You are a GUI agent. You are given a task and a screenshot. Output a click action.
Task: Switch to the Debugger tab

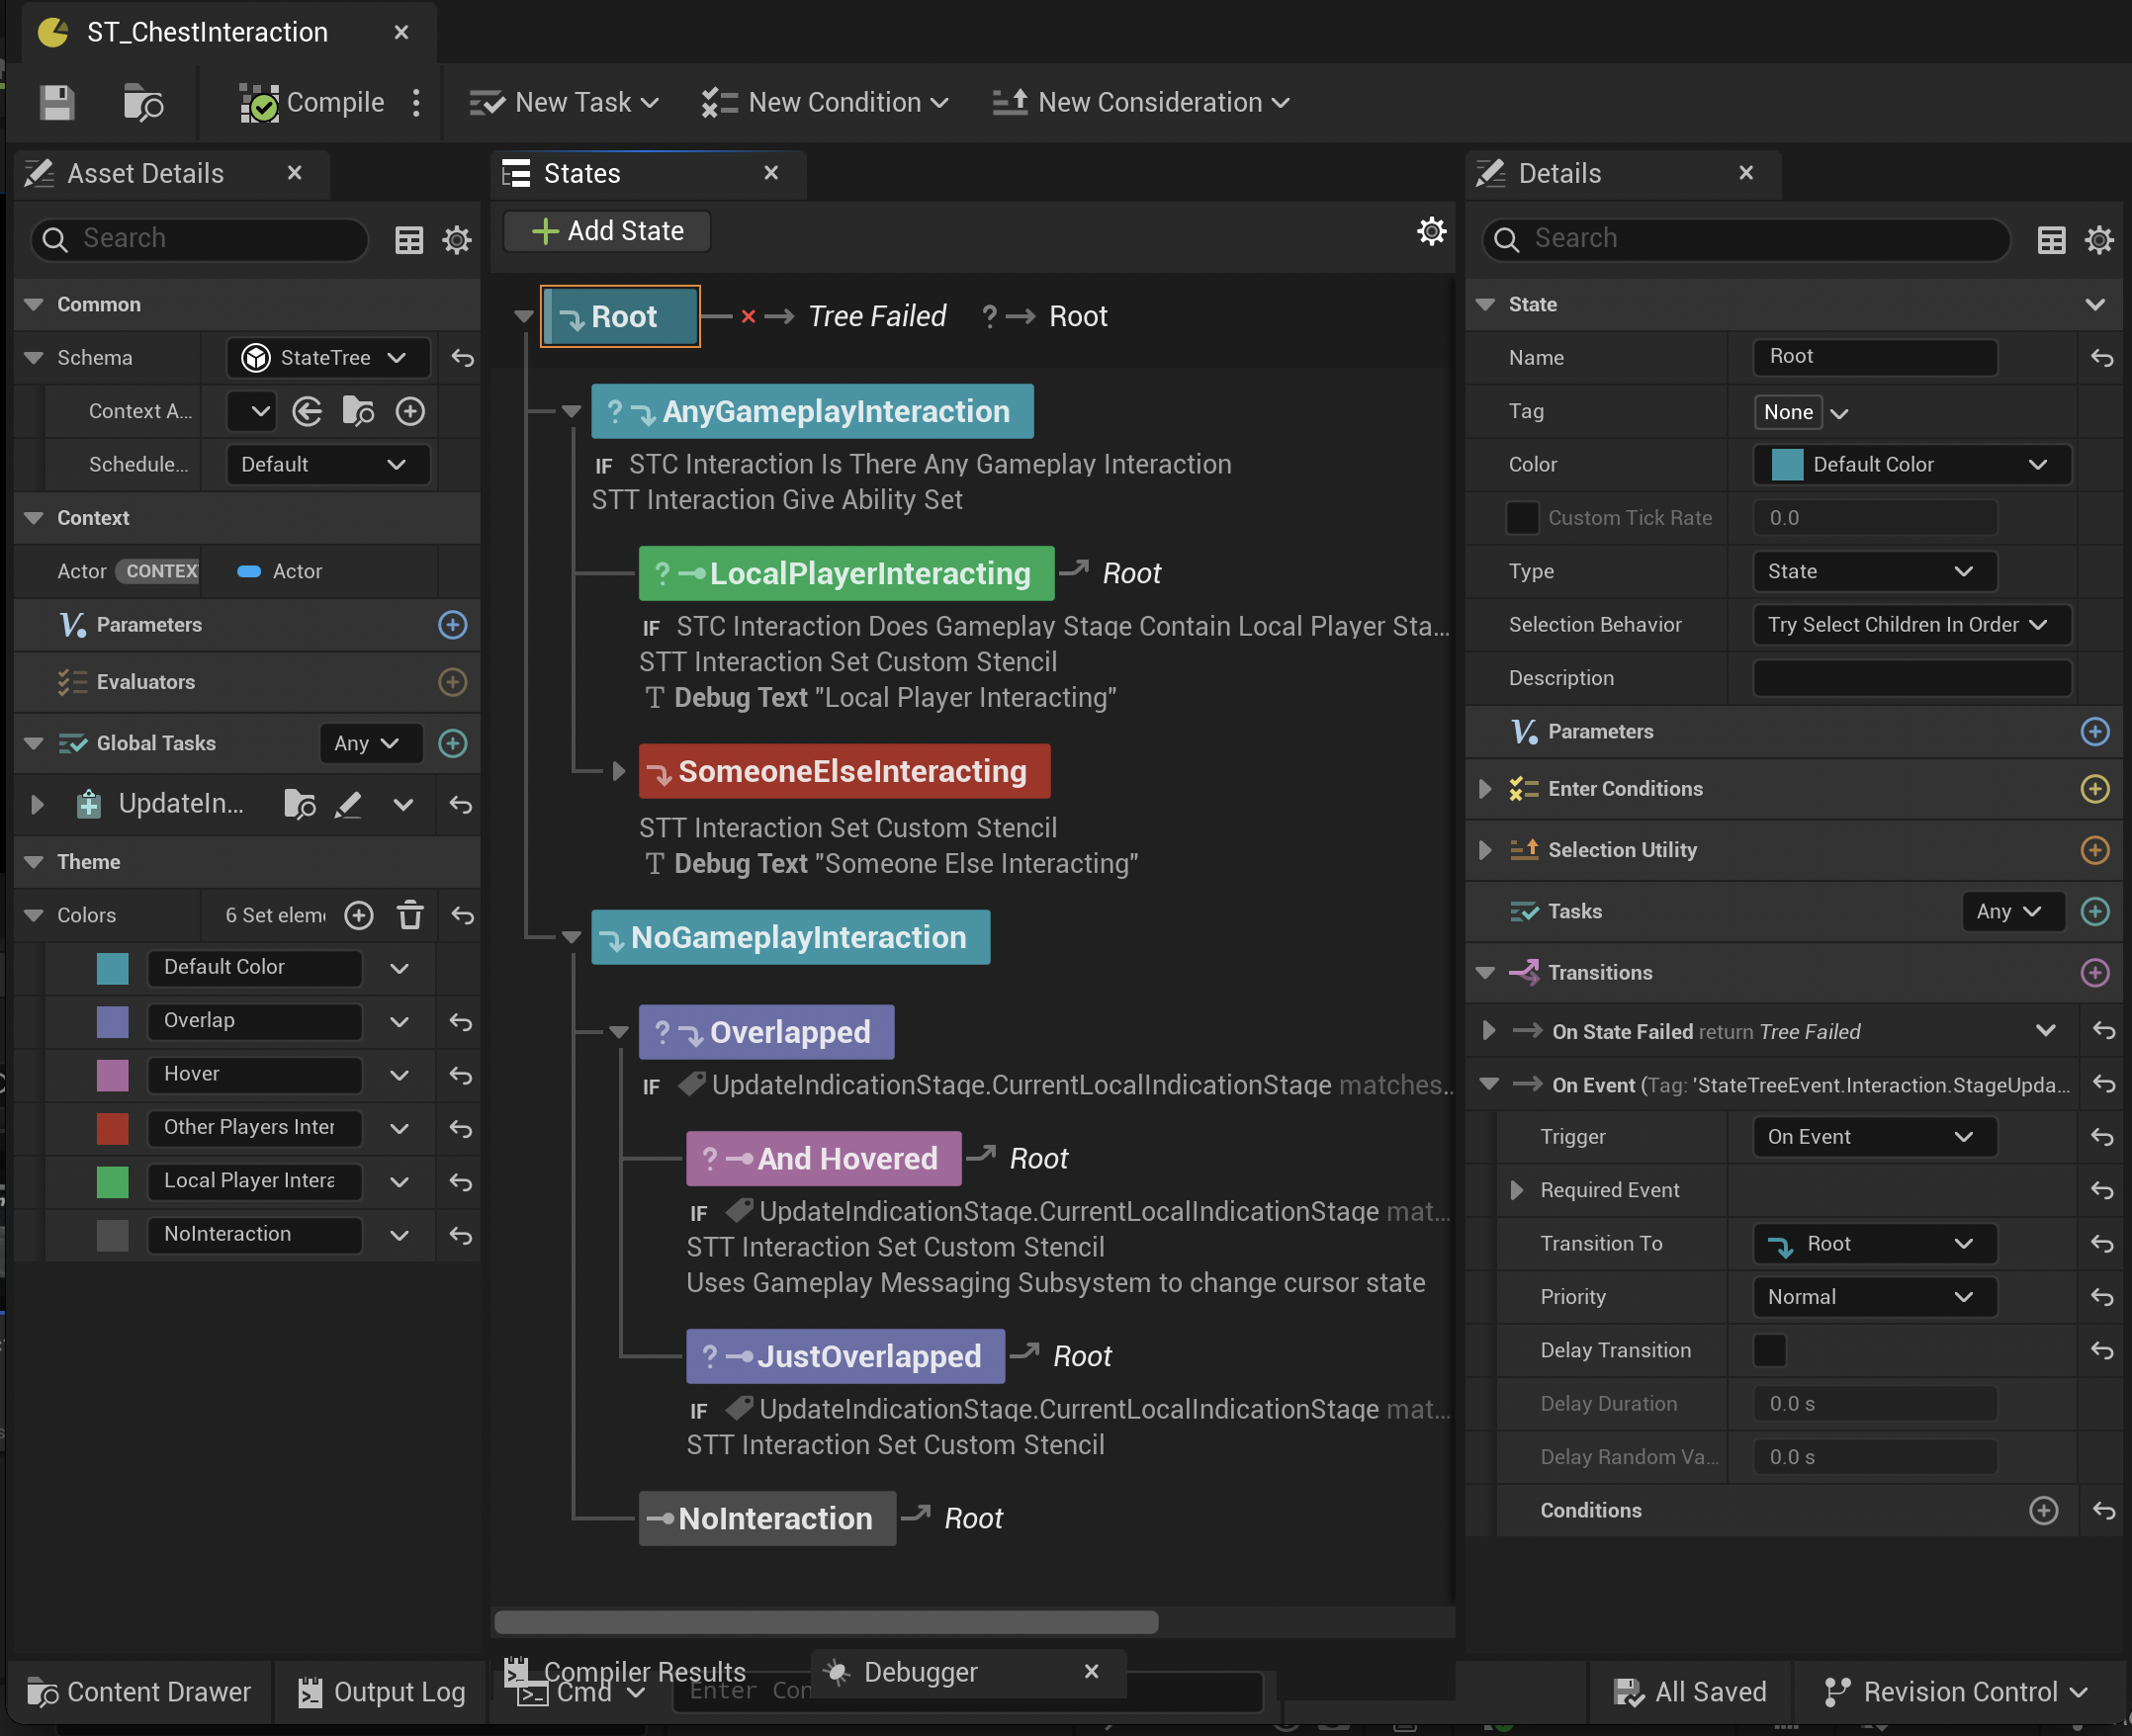click(919, 1672)
